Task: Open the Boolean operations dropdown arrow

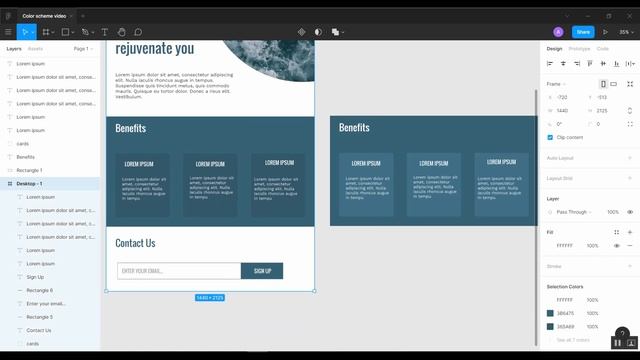Action: coord(343,32)
